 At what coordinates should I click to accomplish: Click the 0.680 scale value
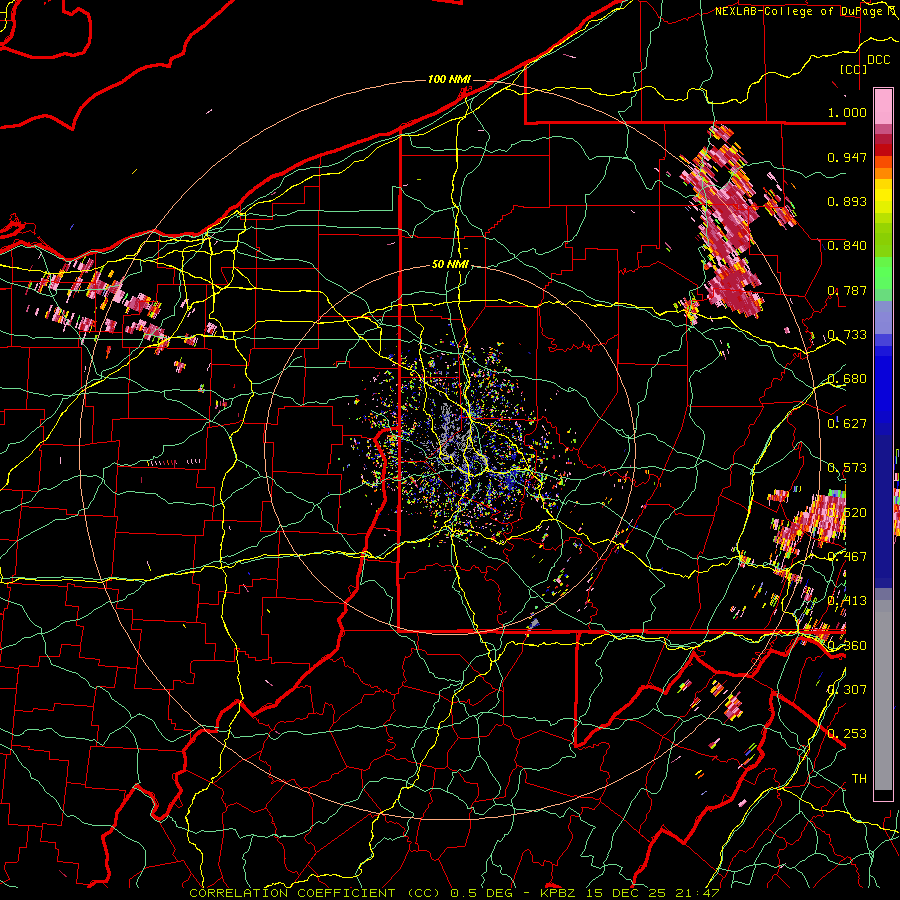tap(847, 379)
